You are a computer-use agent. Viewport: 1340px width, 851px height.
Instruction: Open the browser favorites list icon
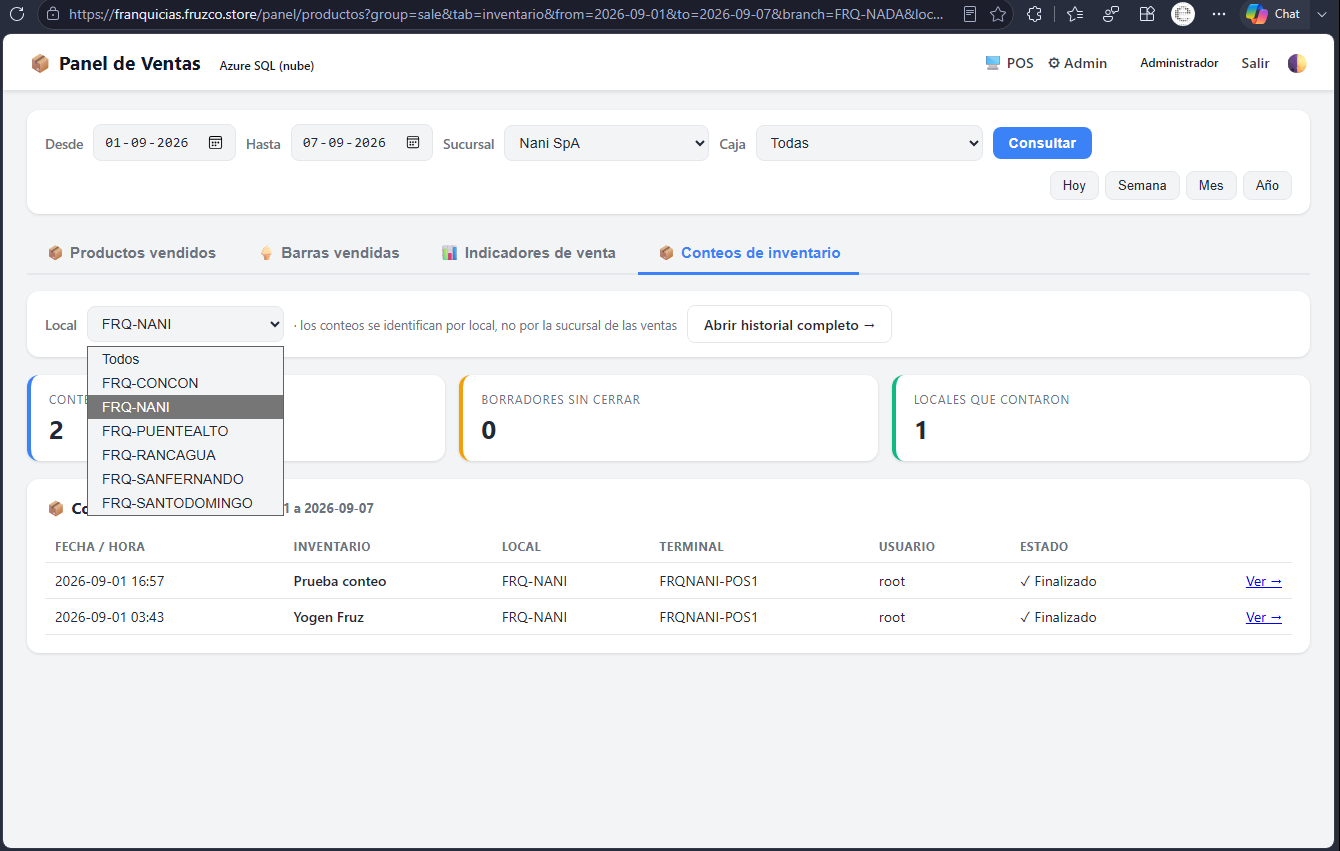coord(1075,14)
